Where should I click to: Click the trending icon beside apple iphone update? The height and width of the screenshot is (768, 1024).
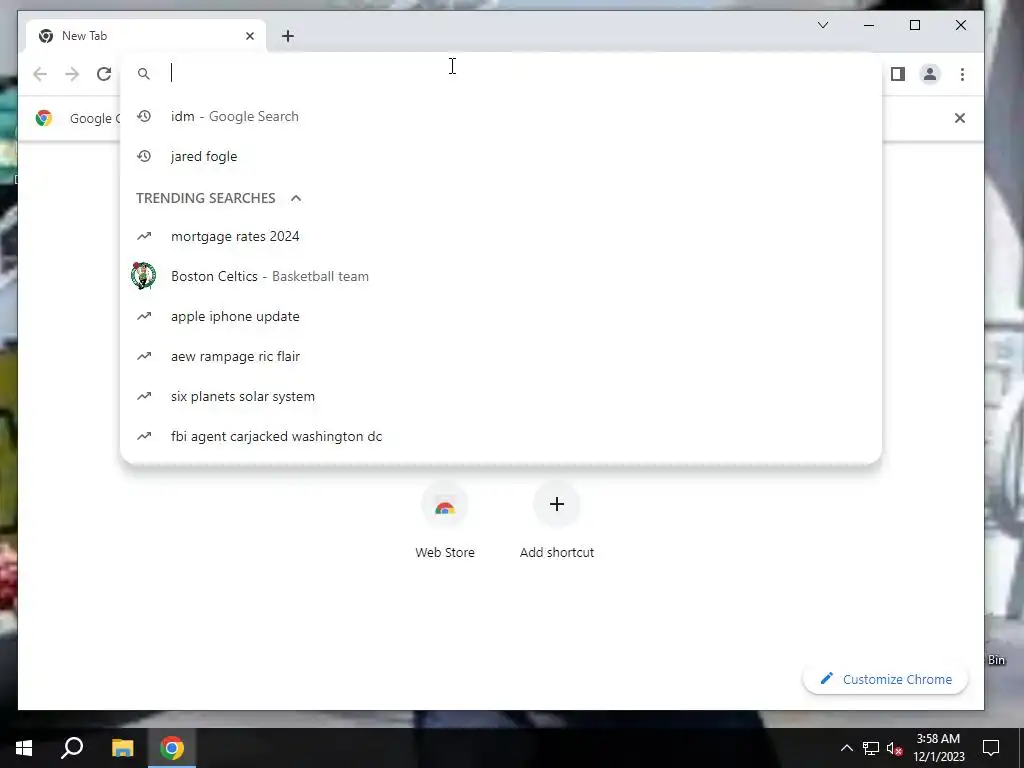point(144,316)
